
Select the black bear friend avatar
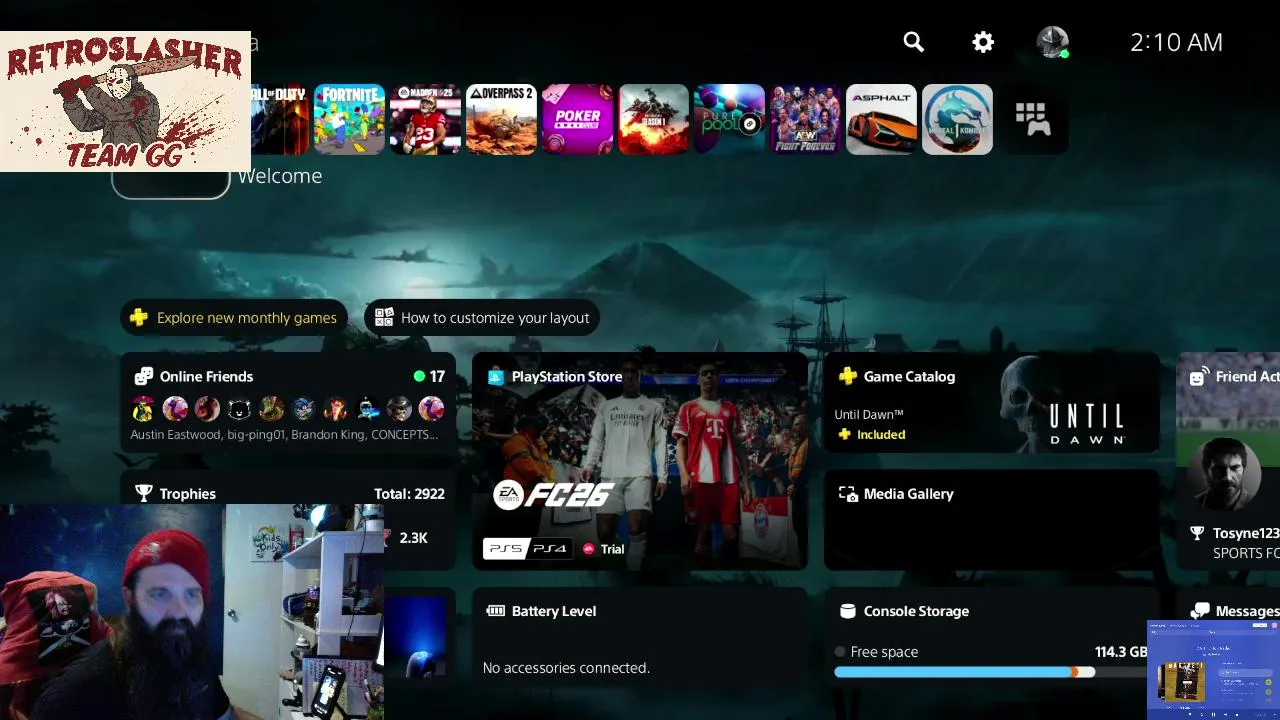tap(239, 408)
